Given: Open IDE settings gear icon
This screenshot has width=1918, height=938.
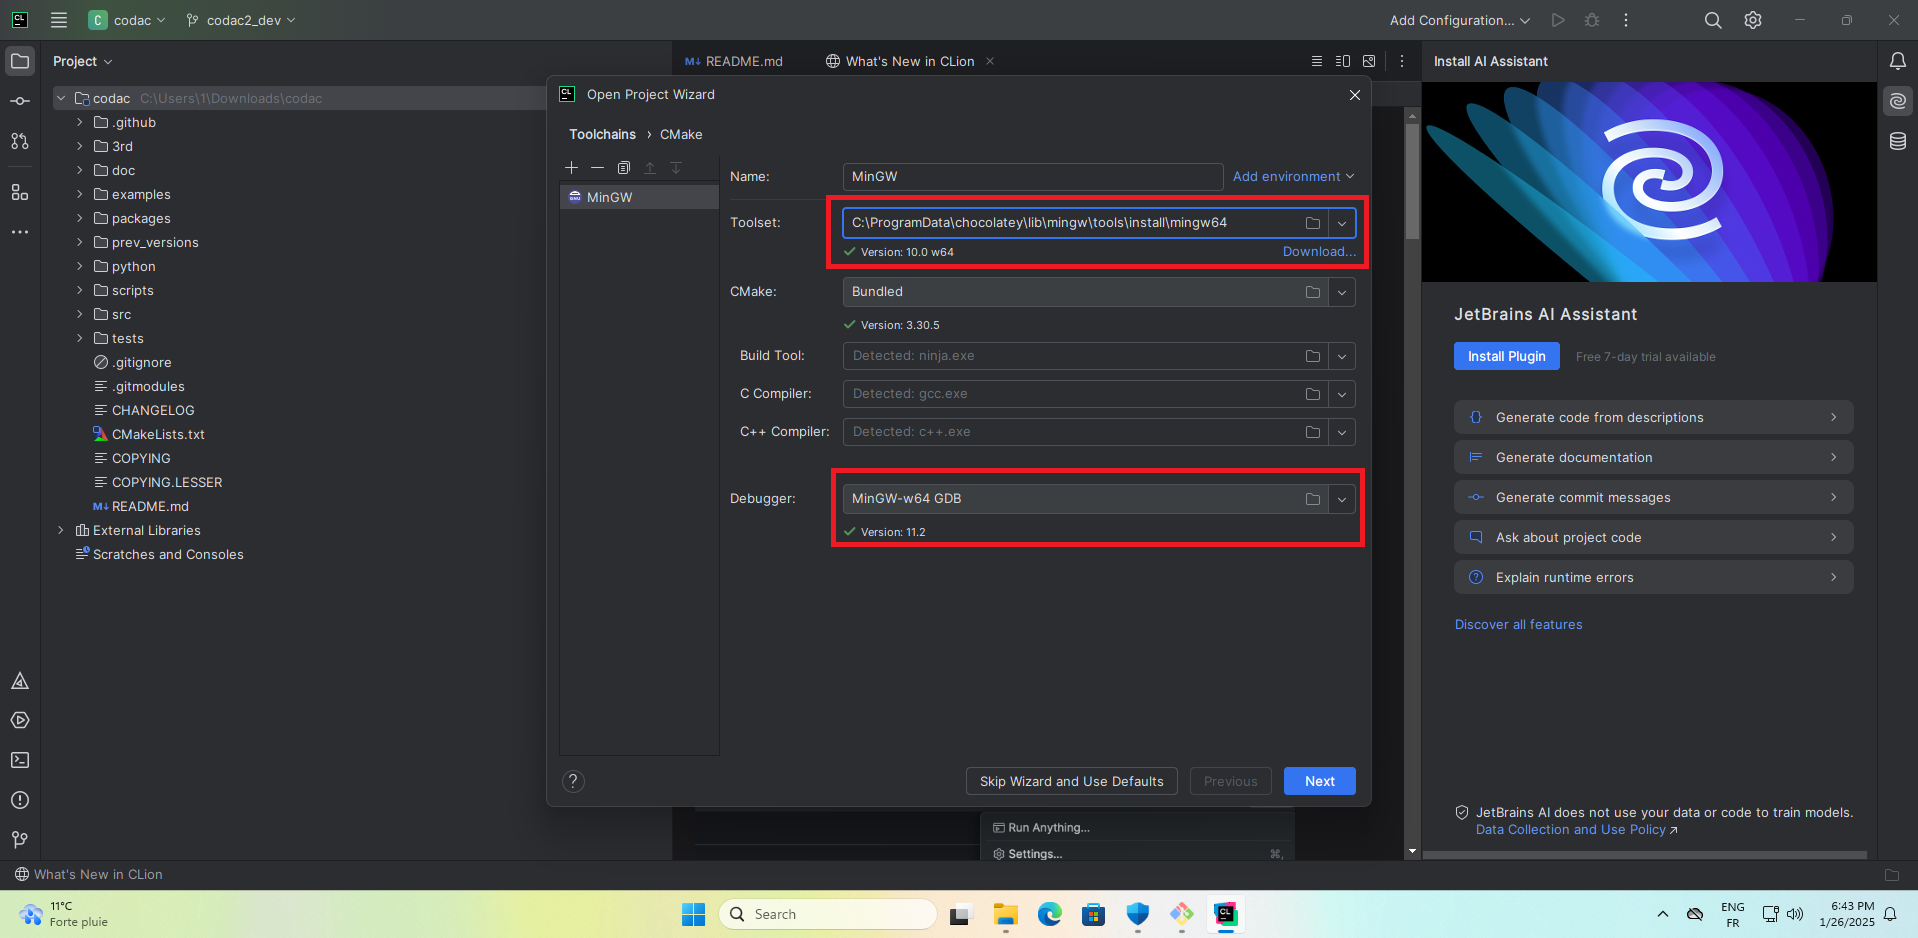Looking at the screenshot, I should [x=1753, y=20].
